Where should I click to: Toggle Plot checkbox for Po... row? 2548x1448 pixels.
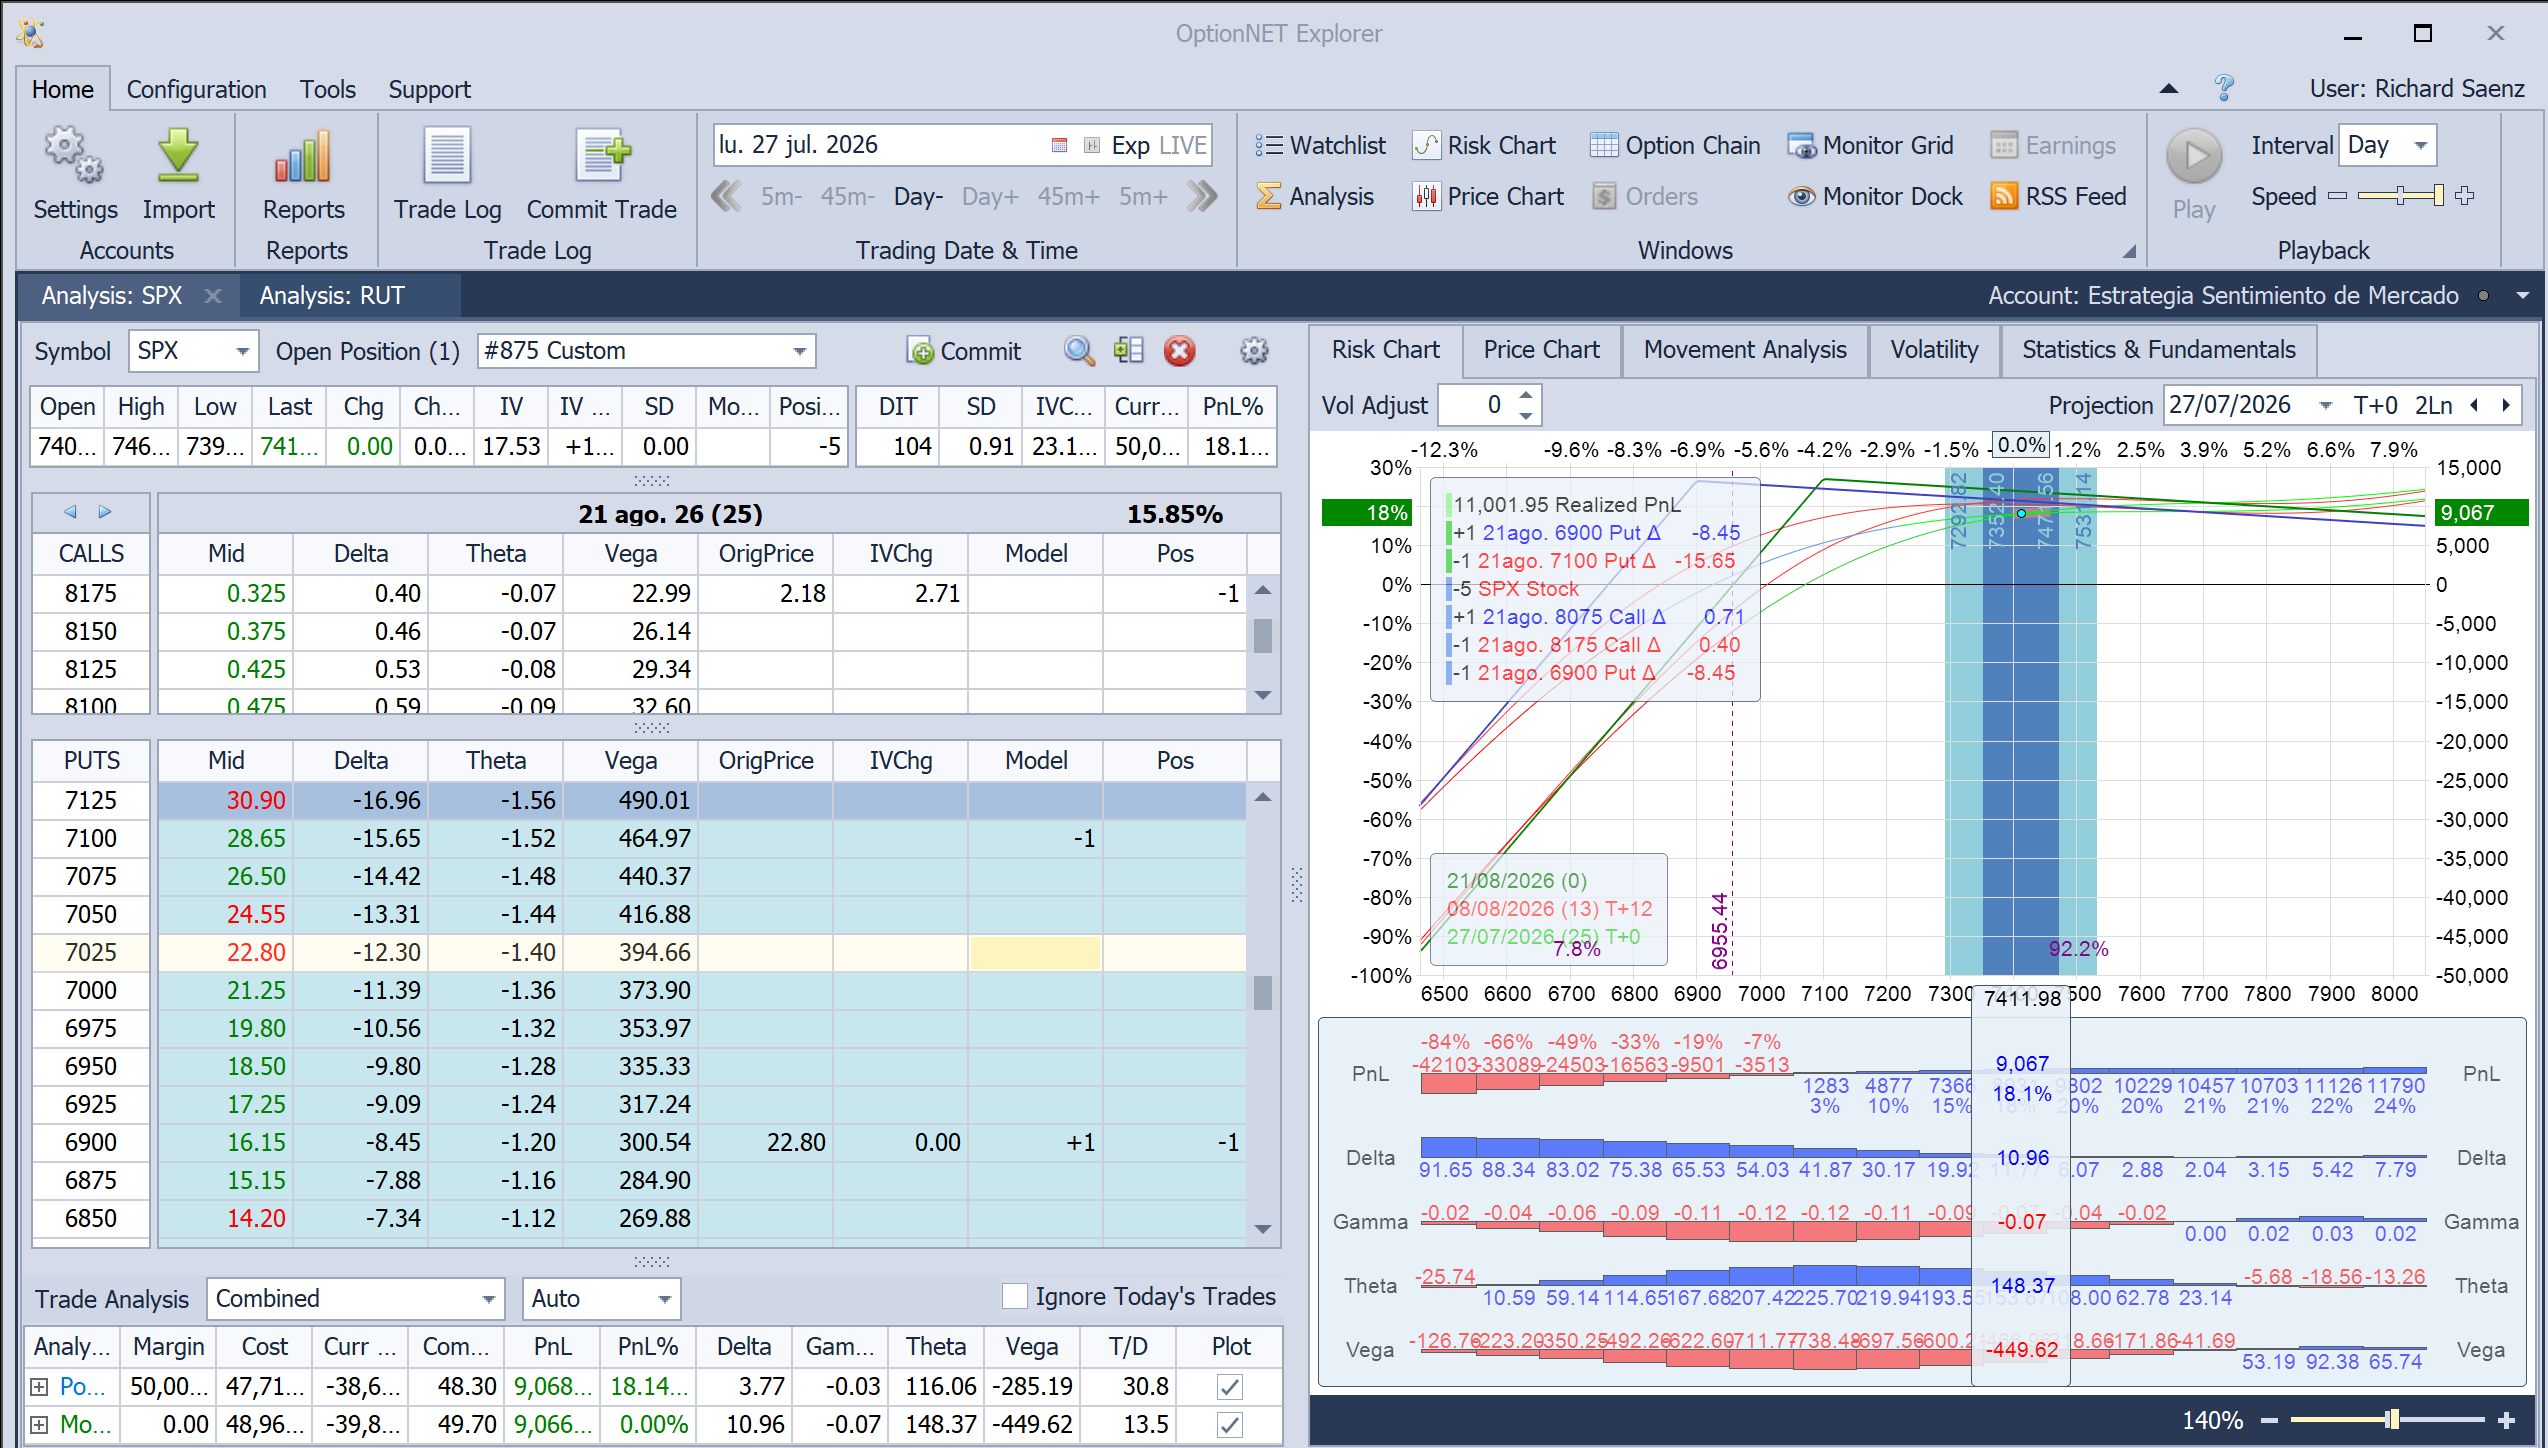click(x=1230, y=1387)
